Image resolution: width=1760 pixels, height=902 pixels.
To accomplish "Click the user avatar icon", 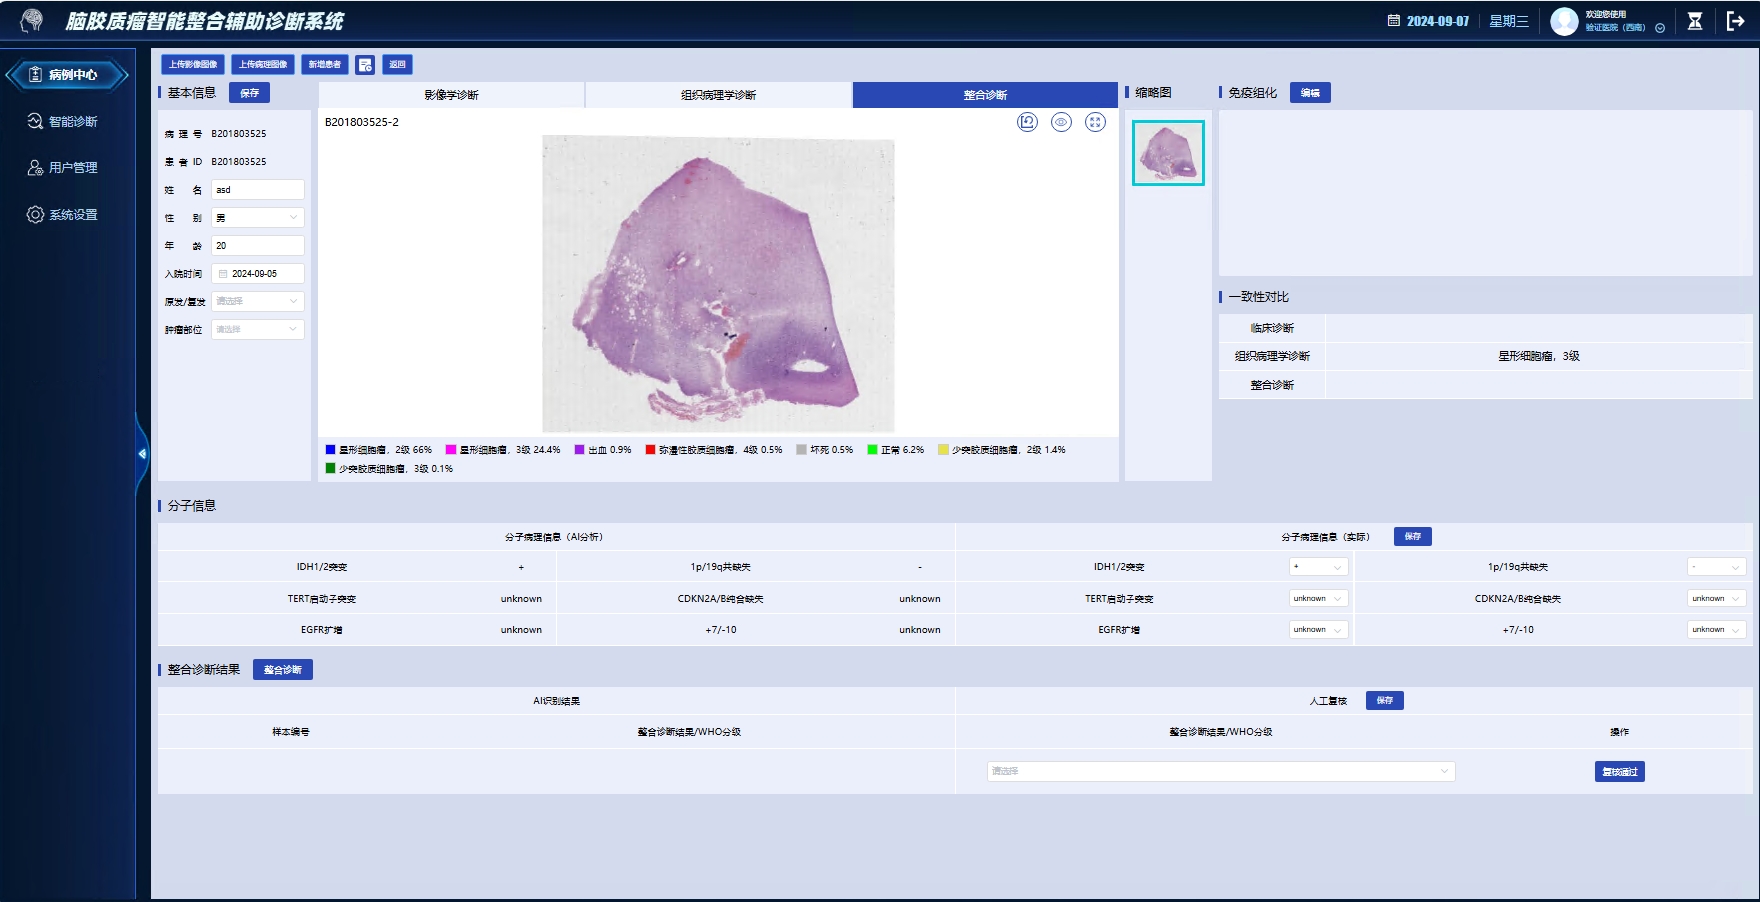I will coord(1564,21).
